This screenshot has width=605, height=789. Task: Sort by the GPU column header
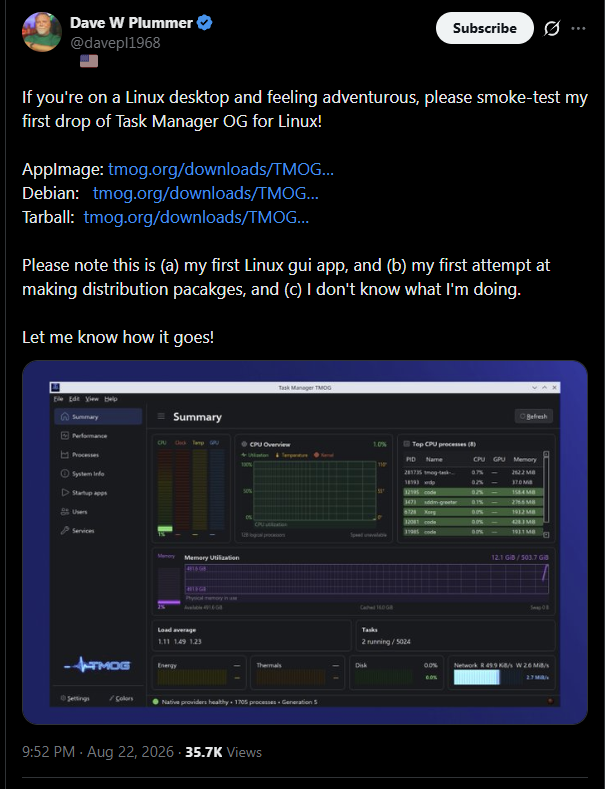pos(499,459)
